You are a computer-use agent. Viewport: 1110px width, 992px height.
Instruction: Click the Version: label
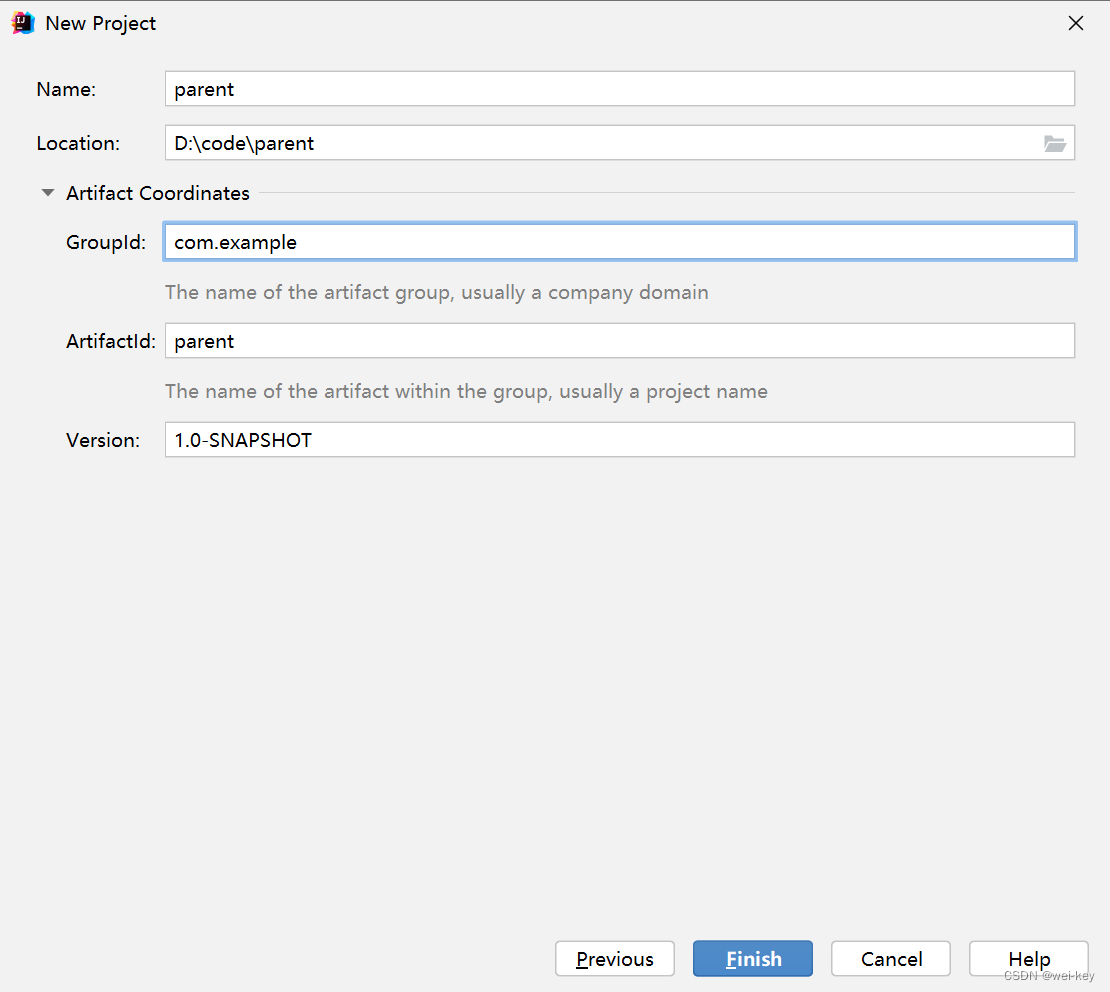(103, 440)
